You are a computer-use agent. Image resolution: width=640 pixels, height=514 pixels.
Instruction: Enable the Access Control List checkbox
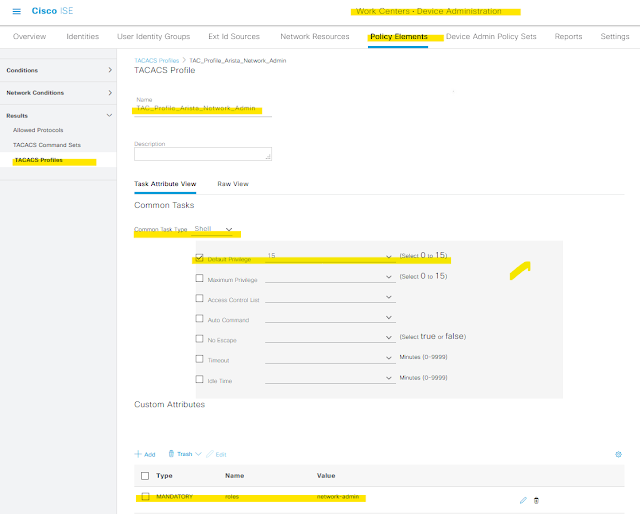tap(199, 298)
